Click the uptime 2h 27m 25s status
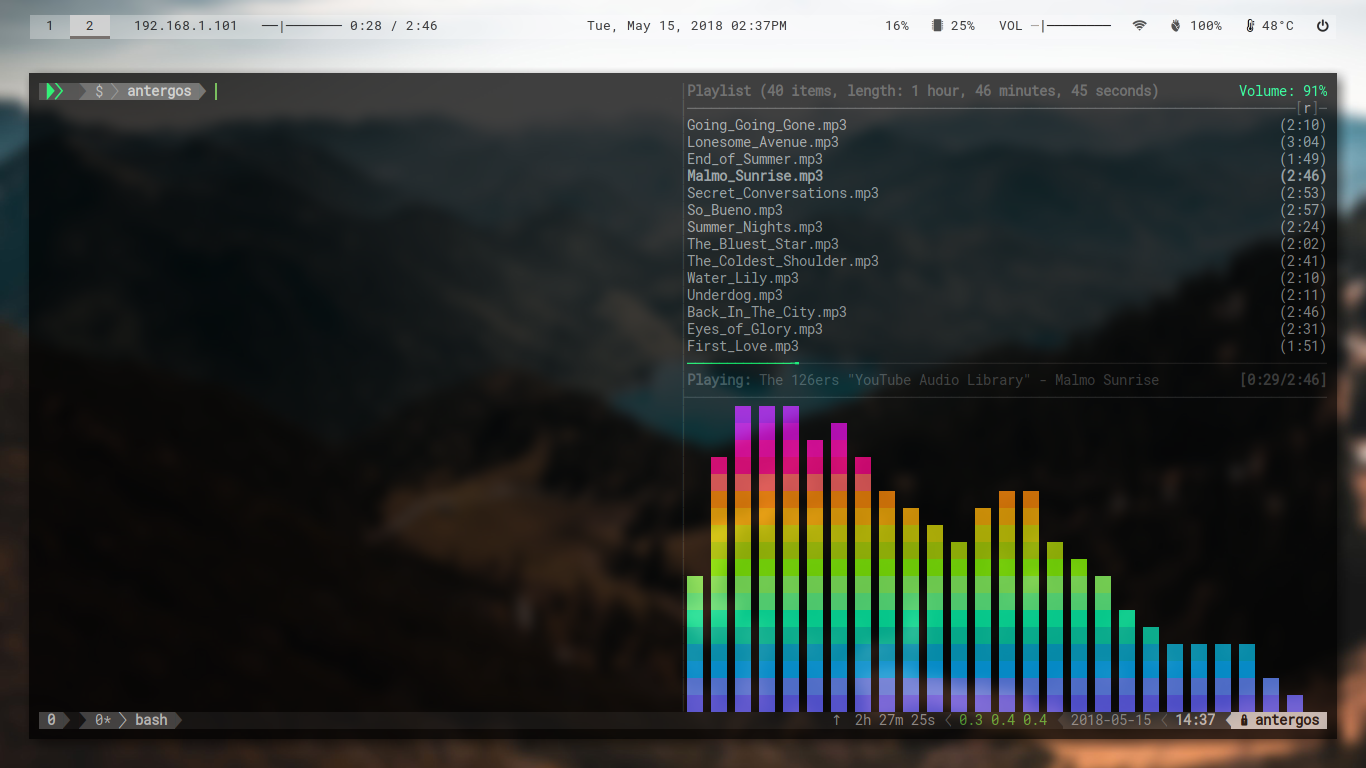The height and width of the screenshot is (768, 1366). [x=895, y=720]
